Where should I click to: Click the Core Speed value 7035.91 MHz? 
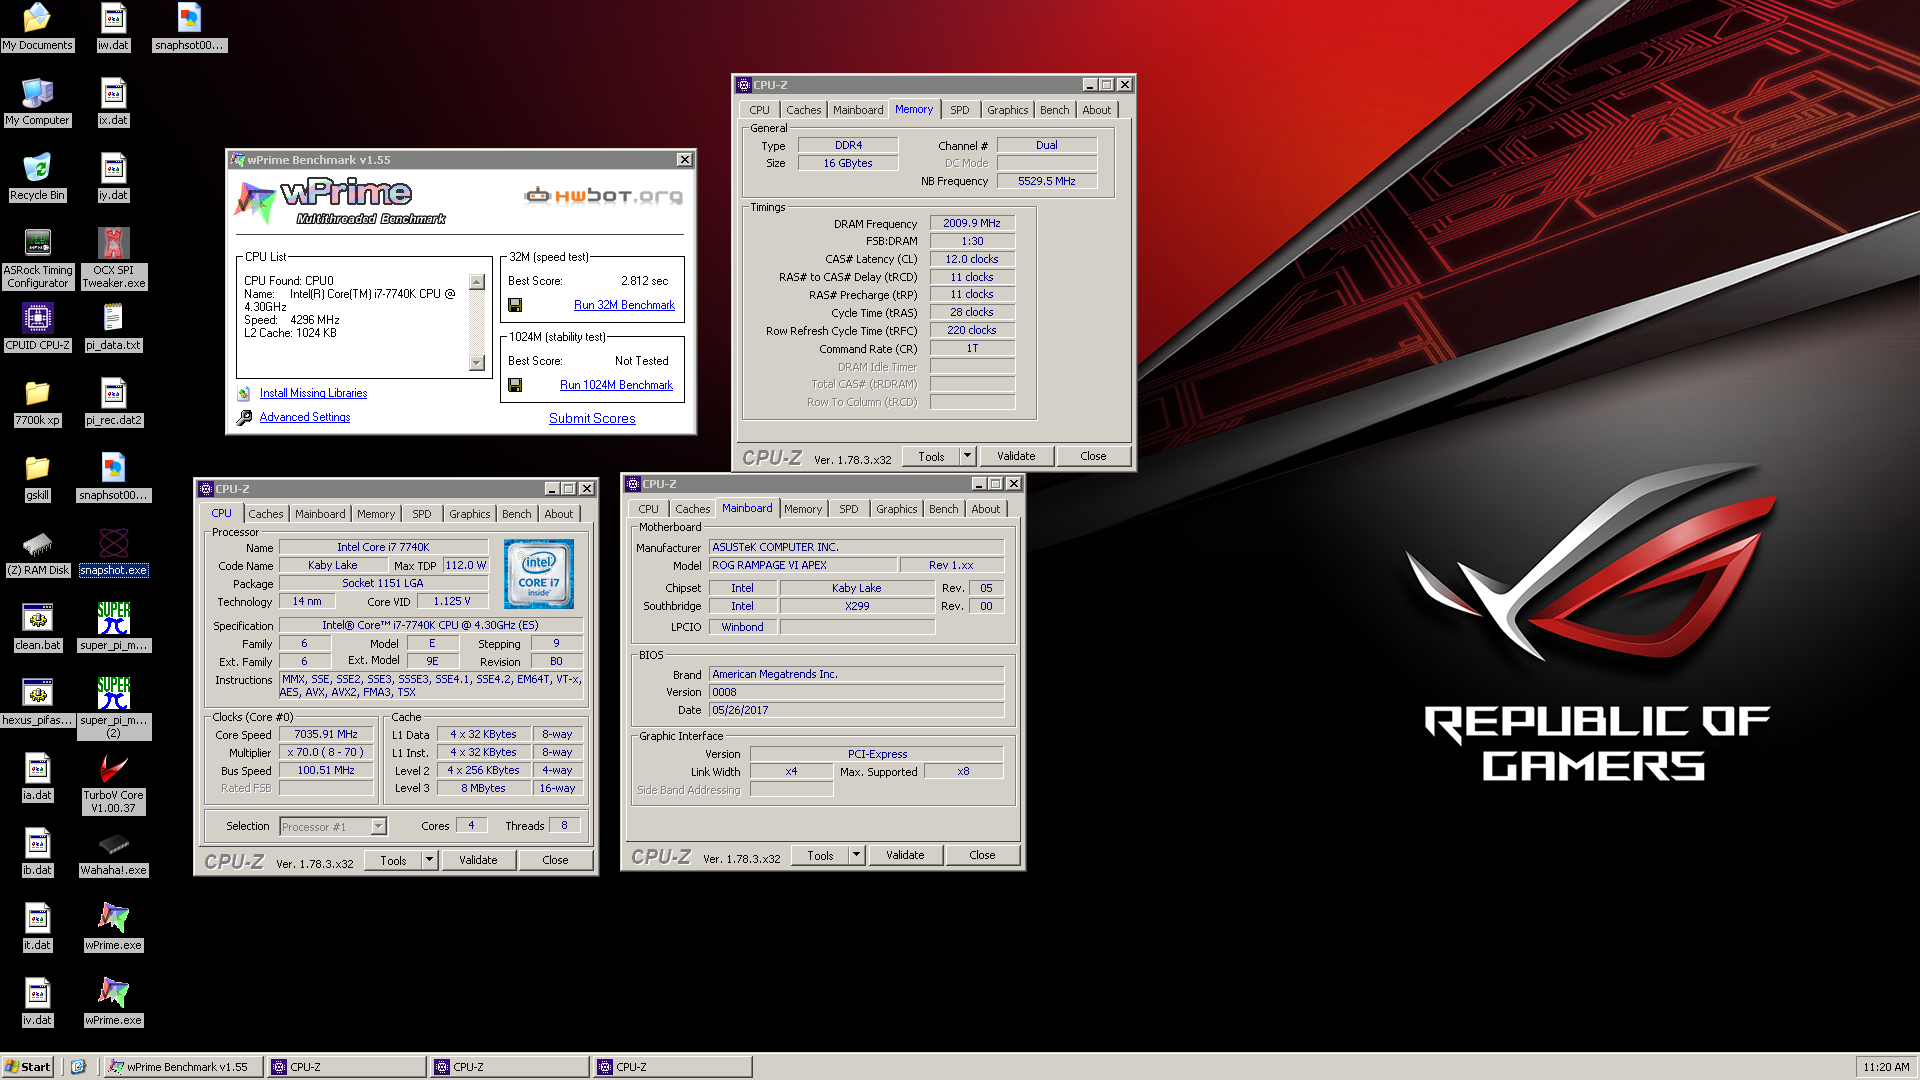click(326, 734)
